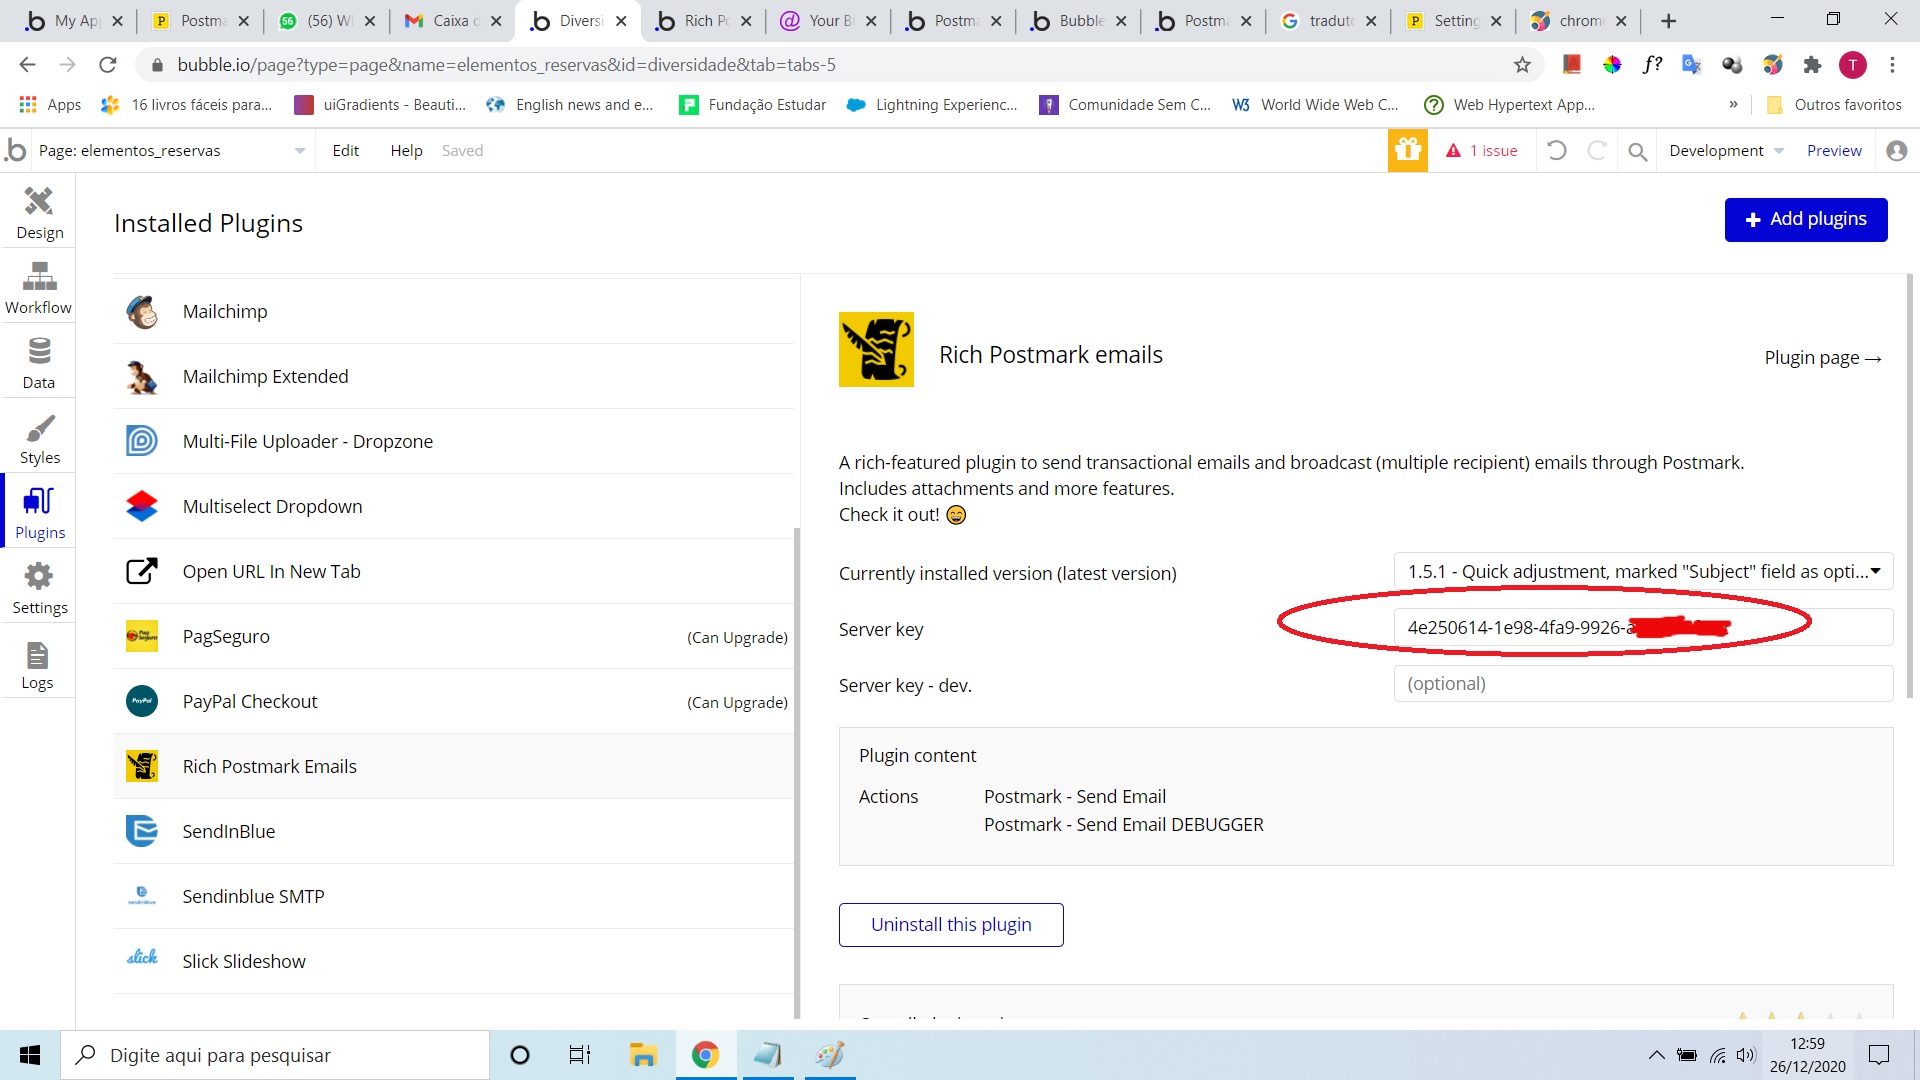This screenshot has height=1080, width=1920.
Task: Expand the bookmarks overflow chevron
Action: tap(1733, 104)
